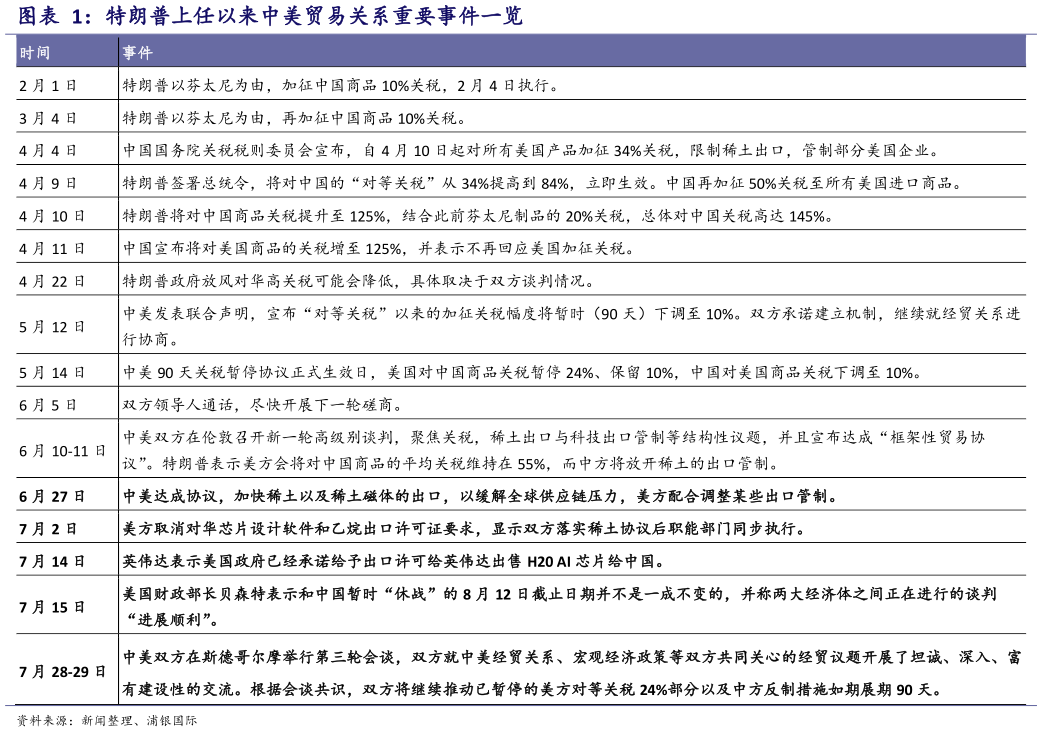Image resolution: width=1042 pixels, height=732 pixels.
Task: Click the date cell 4月22日
Action: [52, 281]
